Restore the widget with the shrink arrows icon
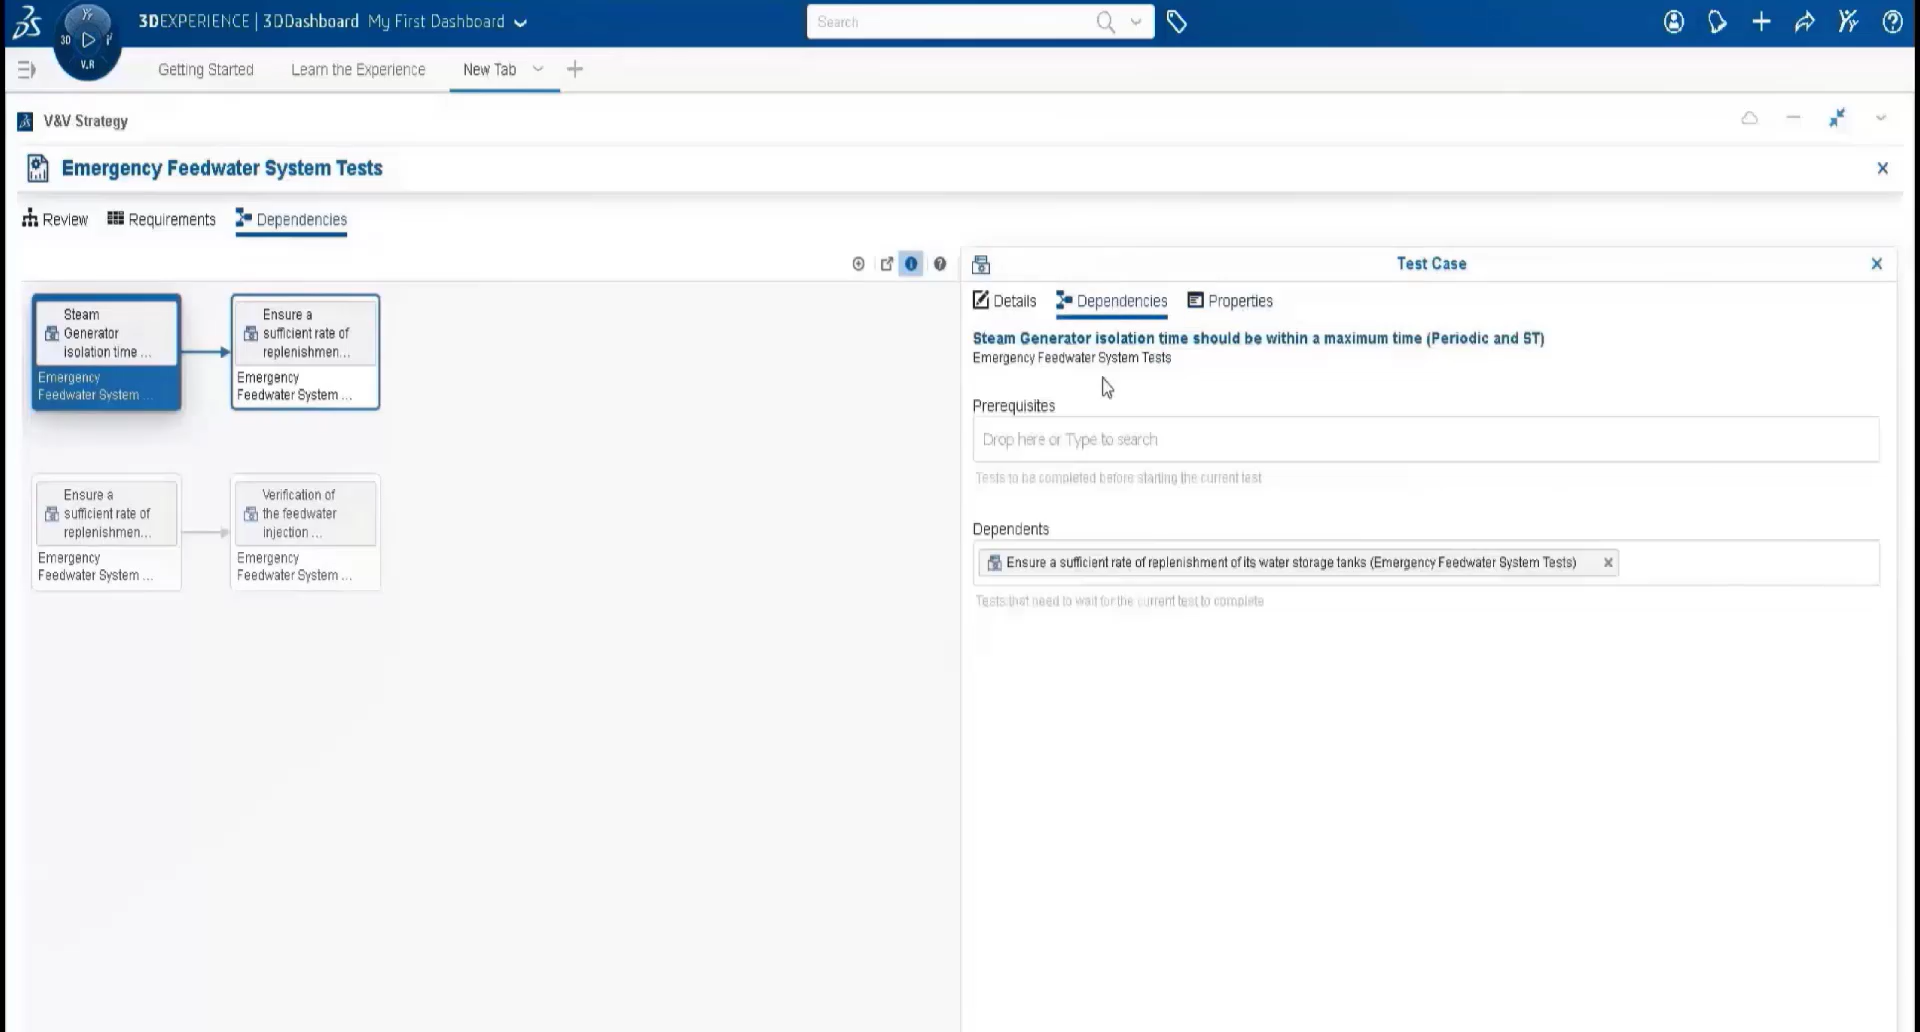The height and width of the screenshot is (1032, 1920). click(1837, 118)
